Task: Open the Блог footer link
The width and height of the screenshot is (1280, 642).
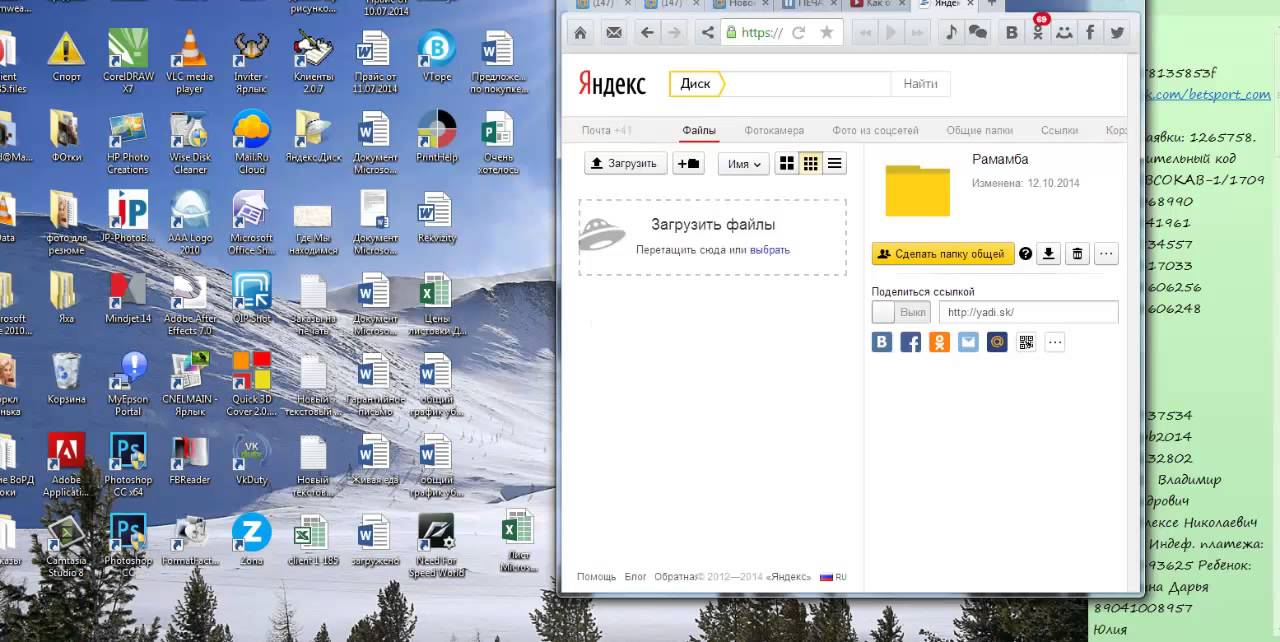Action: 636,577
